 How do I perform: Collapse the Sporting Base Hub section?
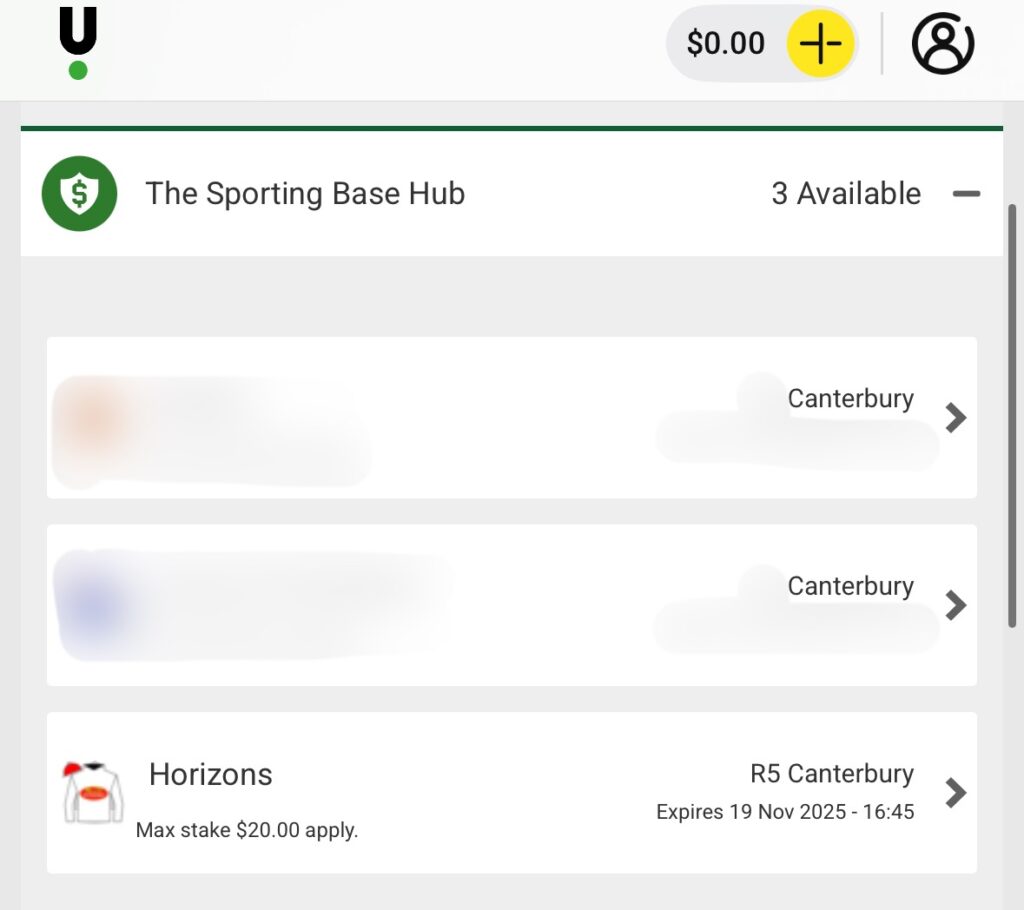(x=966, y=194)
